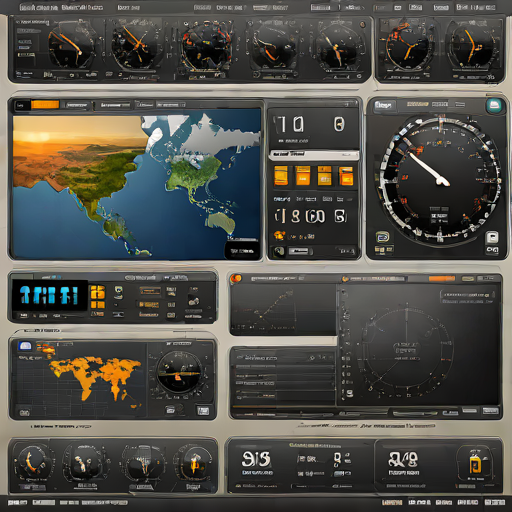Select the last orange square button in the middle panel
The image size is (512, 512).
pos(346,176)
